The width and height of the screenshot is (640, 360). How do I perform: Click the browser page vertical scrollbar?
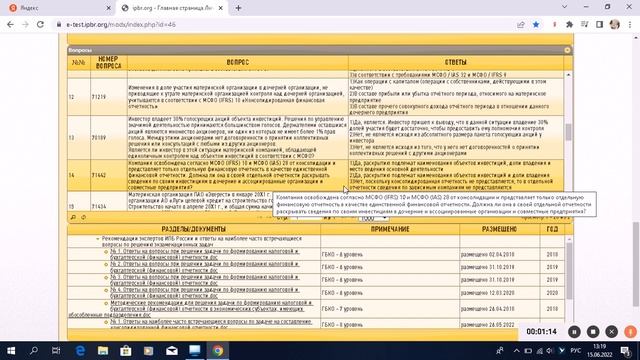636,264
